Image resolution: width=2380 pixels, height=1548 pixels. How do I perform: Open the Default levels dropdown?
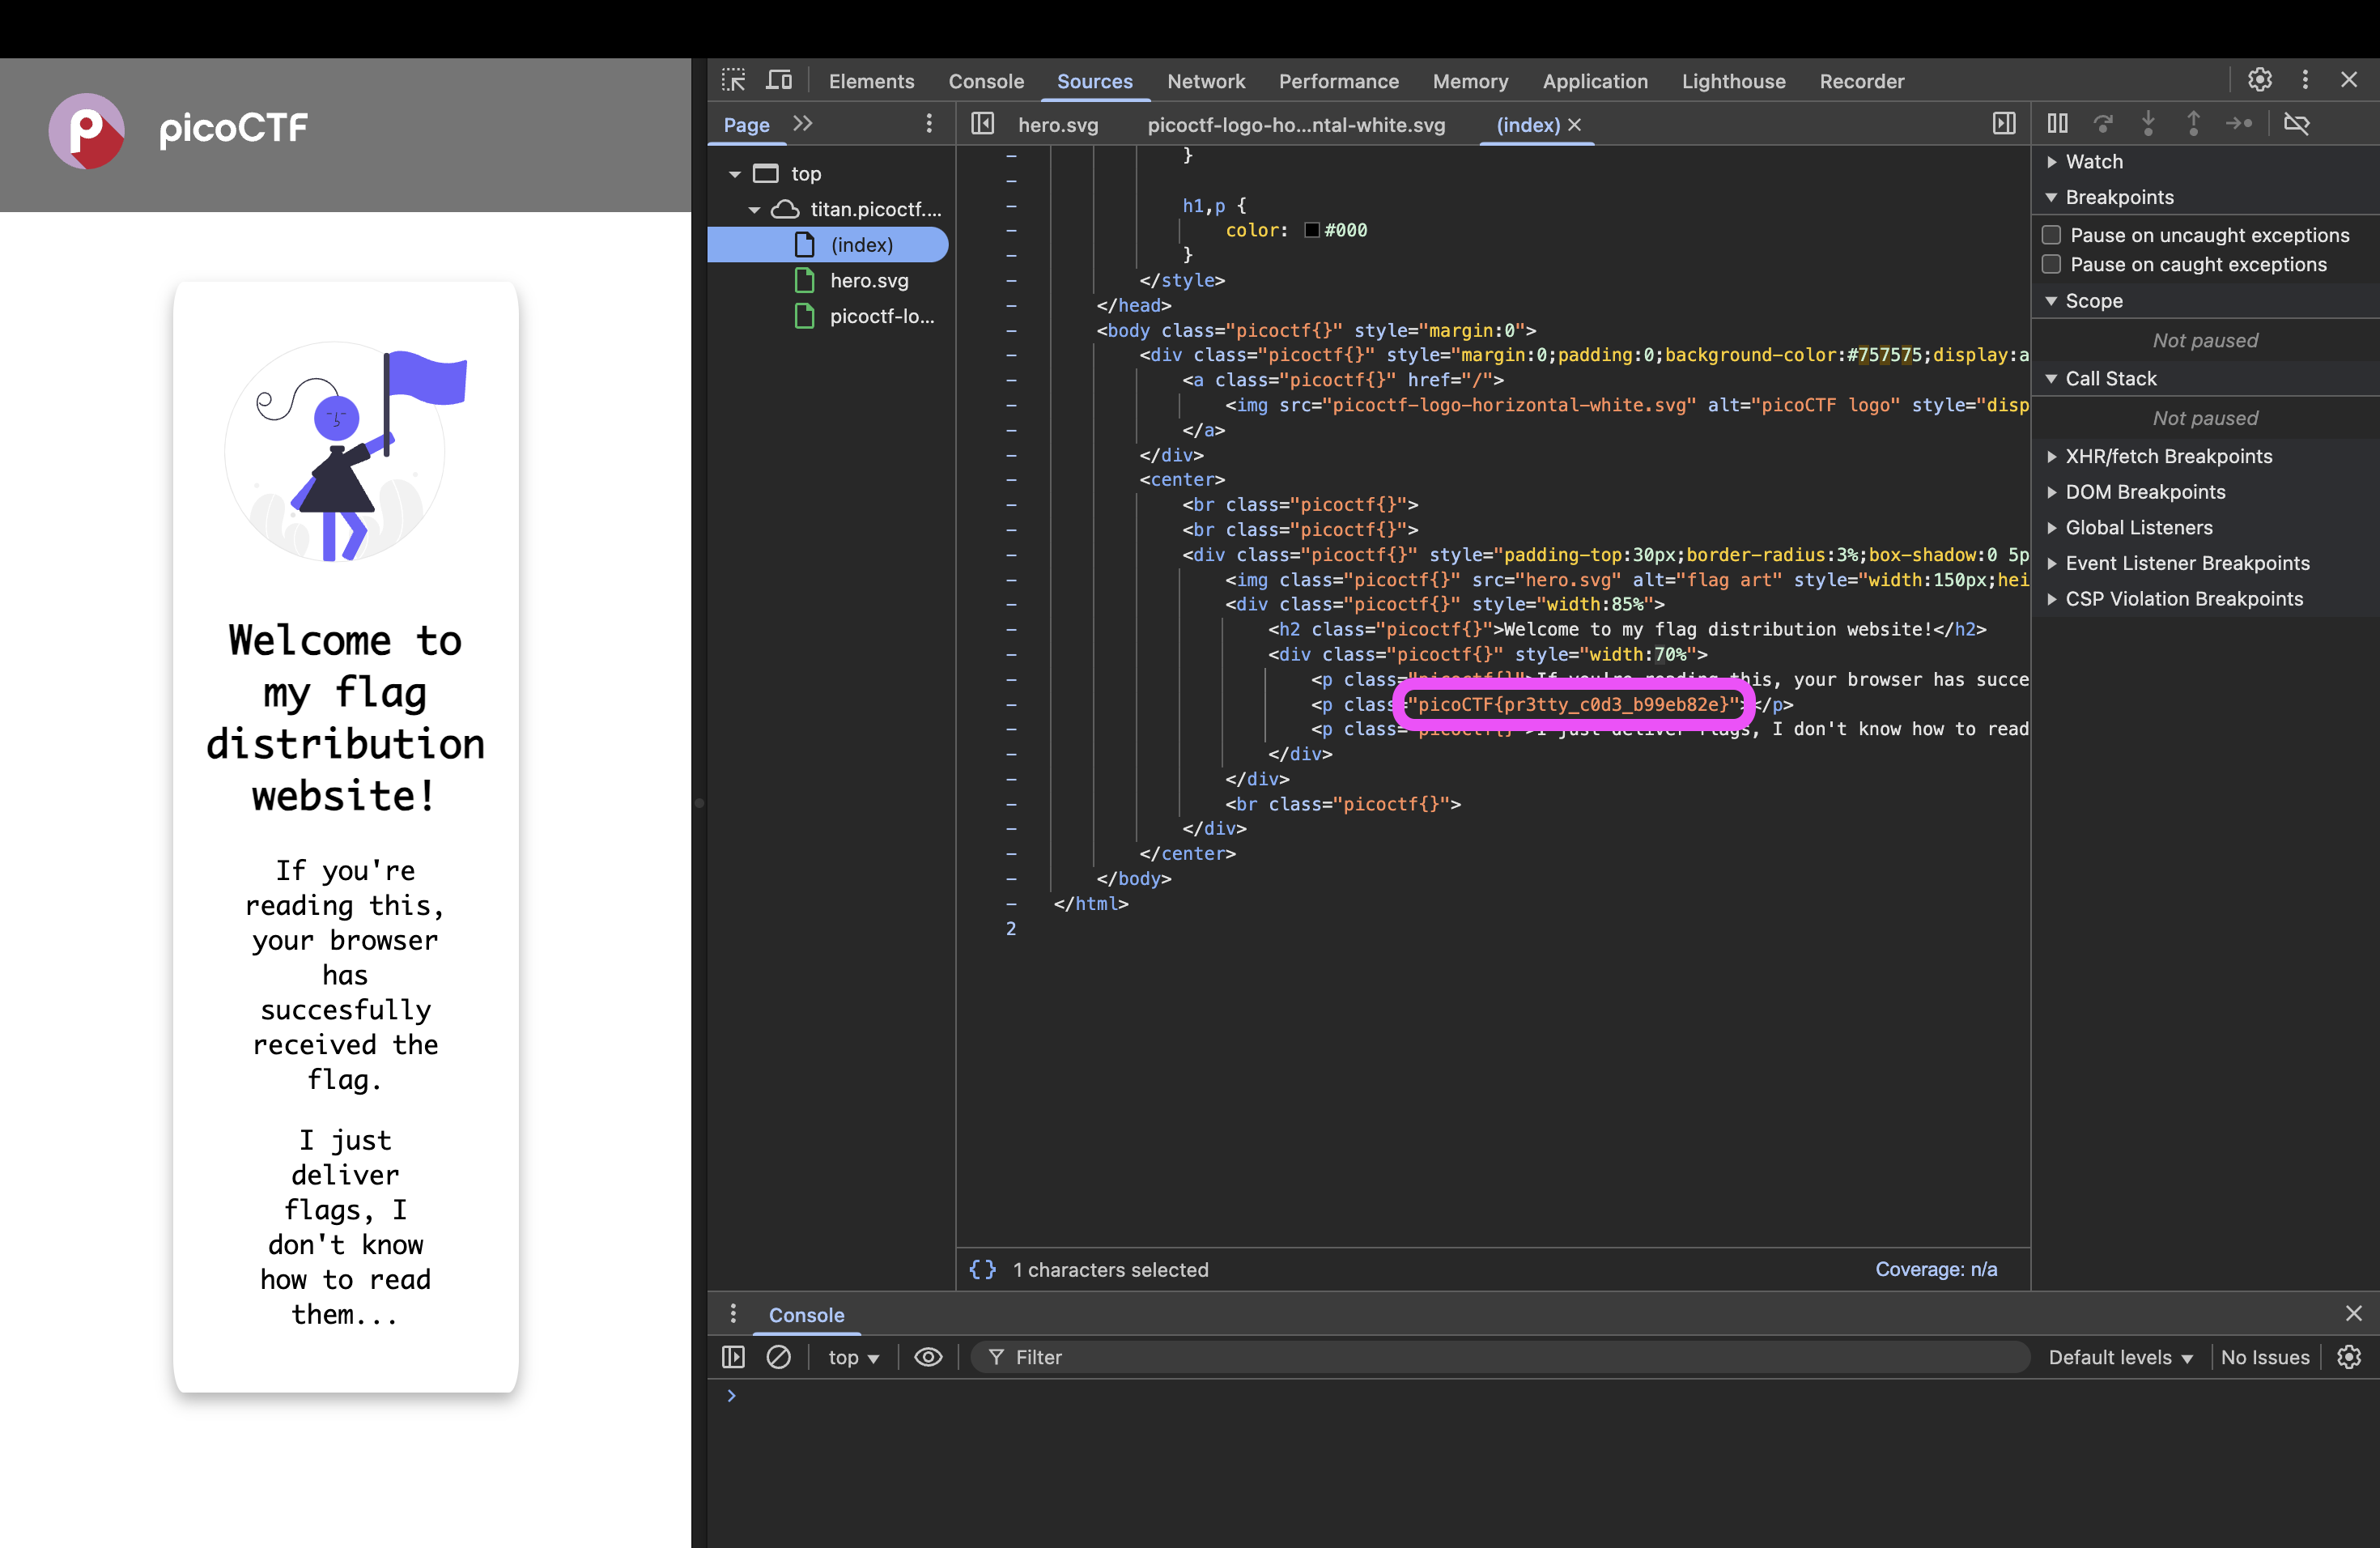click(x=2119, y=1357)
